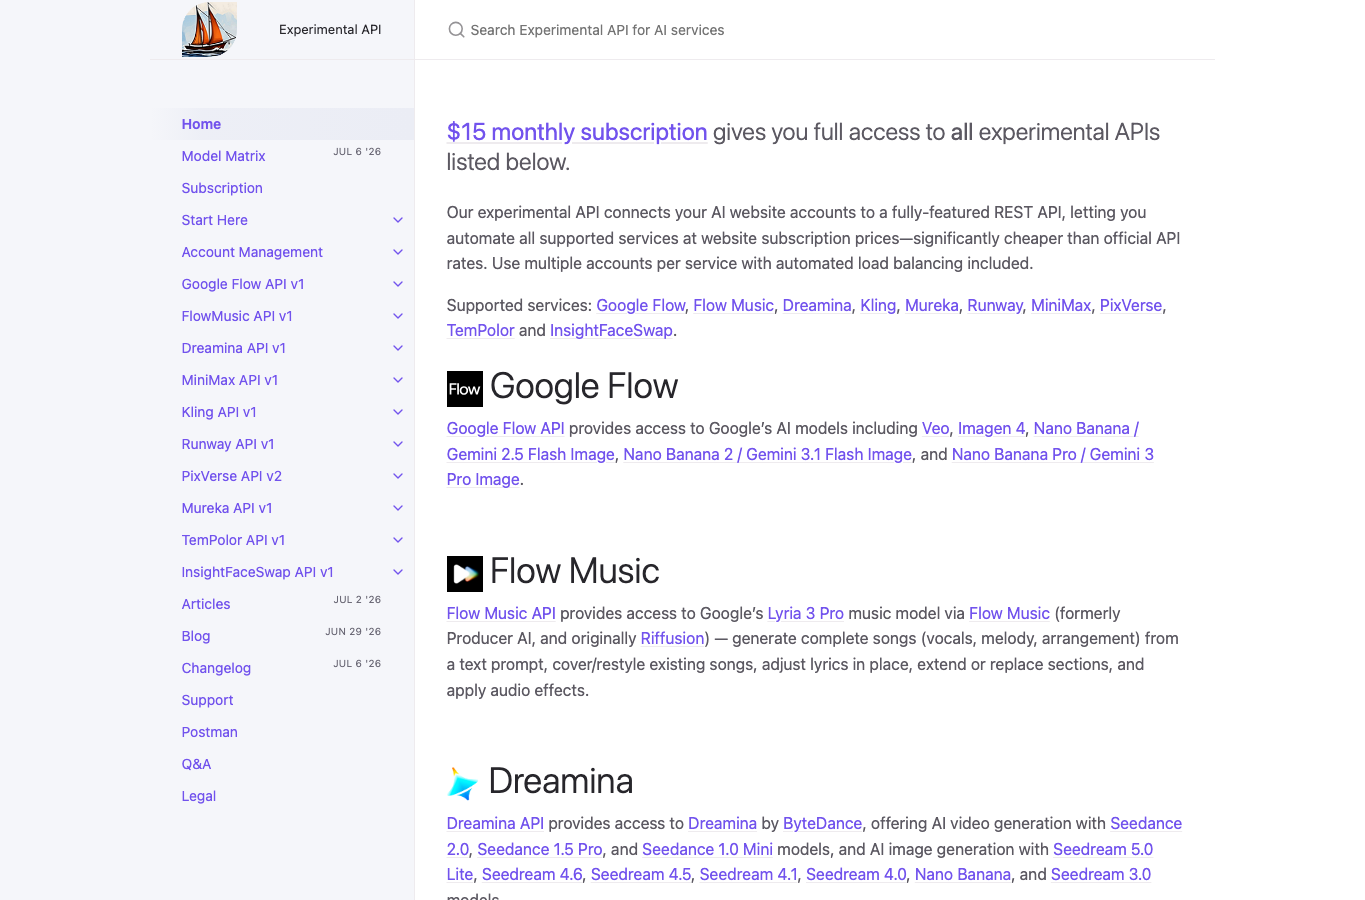Screen dimensions: 1365x900
Task: Open the Postman sidebar item
Action: (210, 732)
